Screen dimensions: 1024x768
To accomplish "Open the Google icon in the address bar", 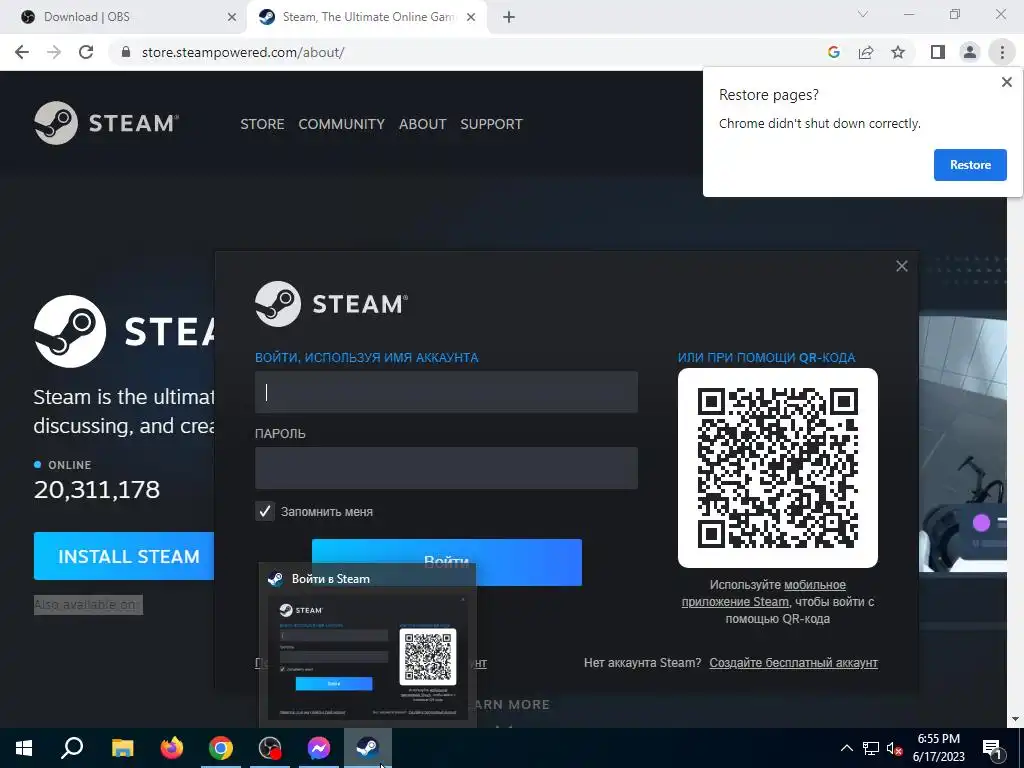I will click(x=833, y=52).
